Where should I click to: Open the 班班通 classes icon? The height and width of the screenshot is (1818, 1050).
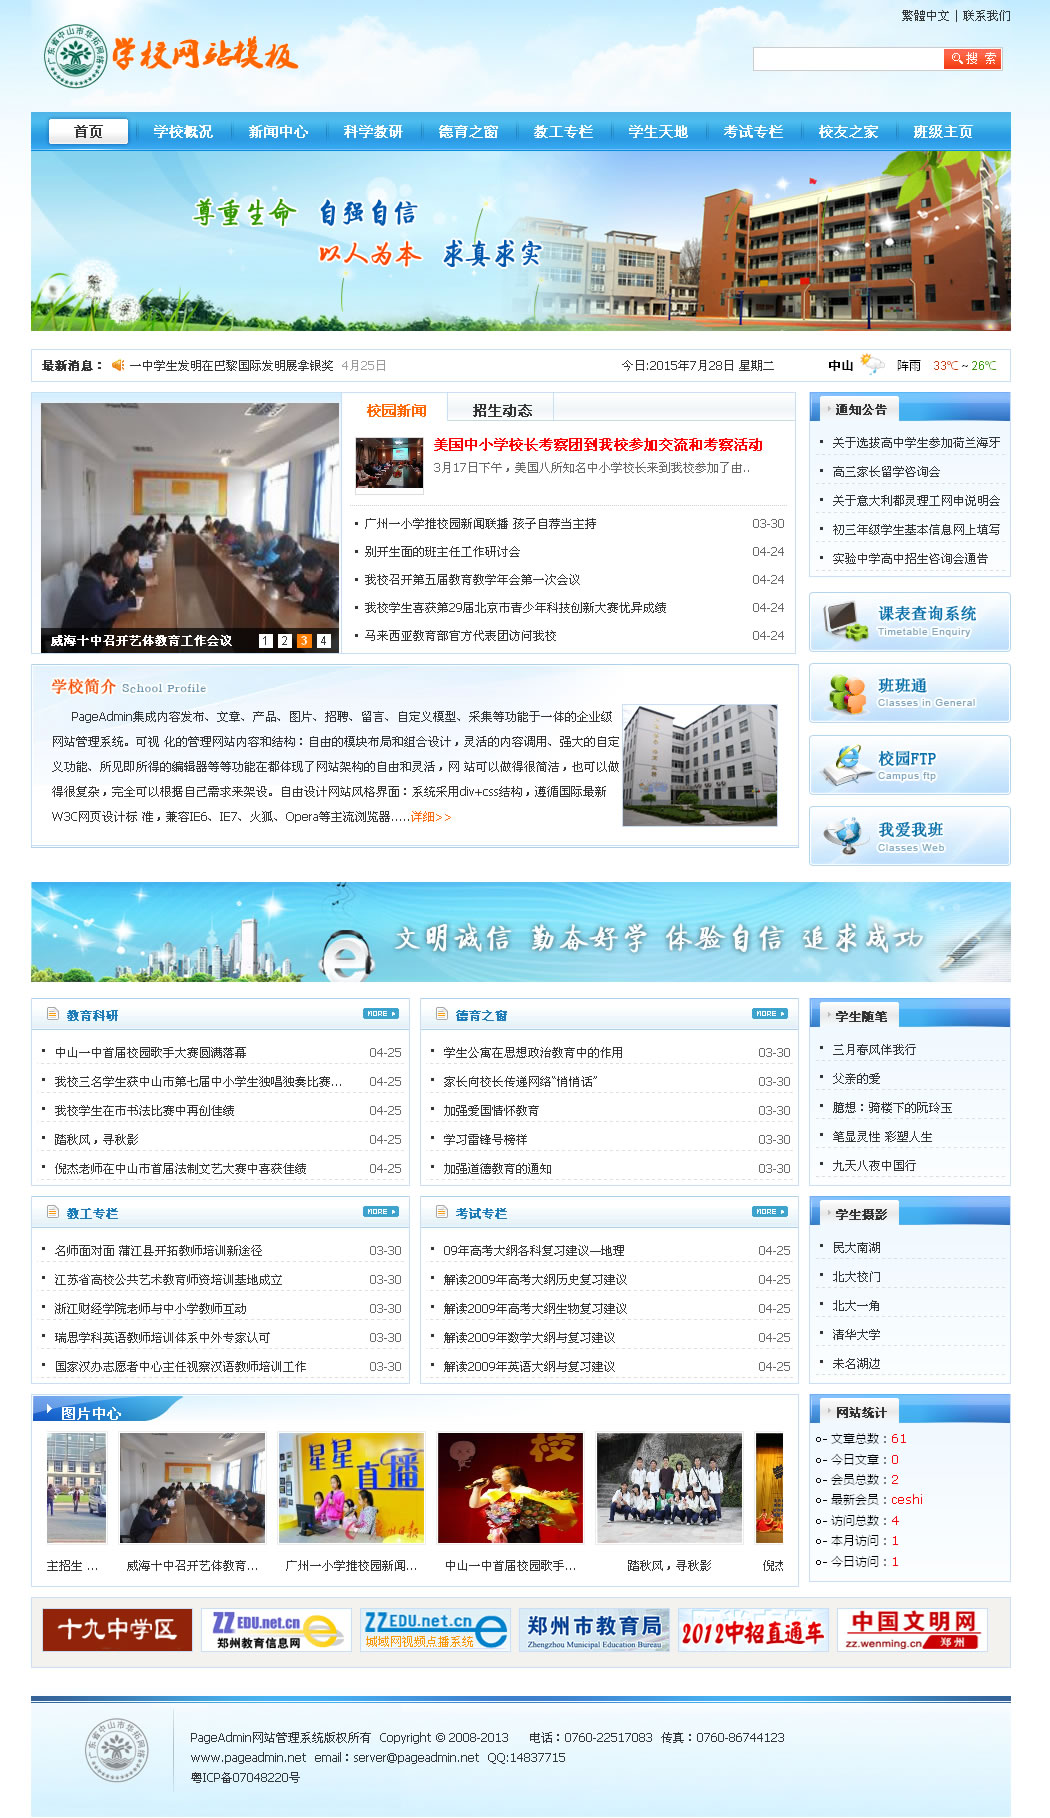[x=845, y=693]
